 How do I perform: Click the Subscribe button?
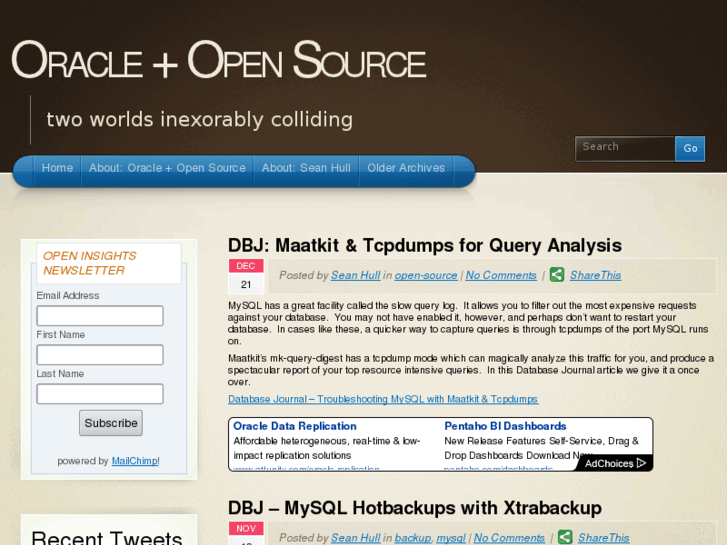click(111, 423)
